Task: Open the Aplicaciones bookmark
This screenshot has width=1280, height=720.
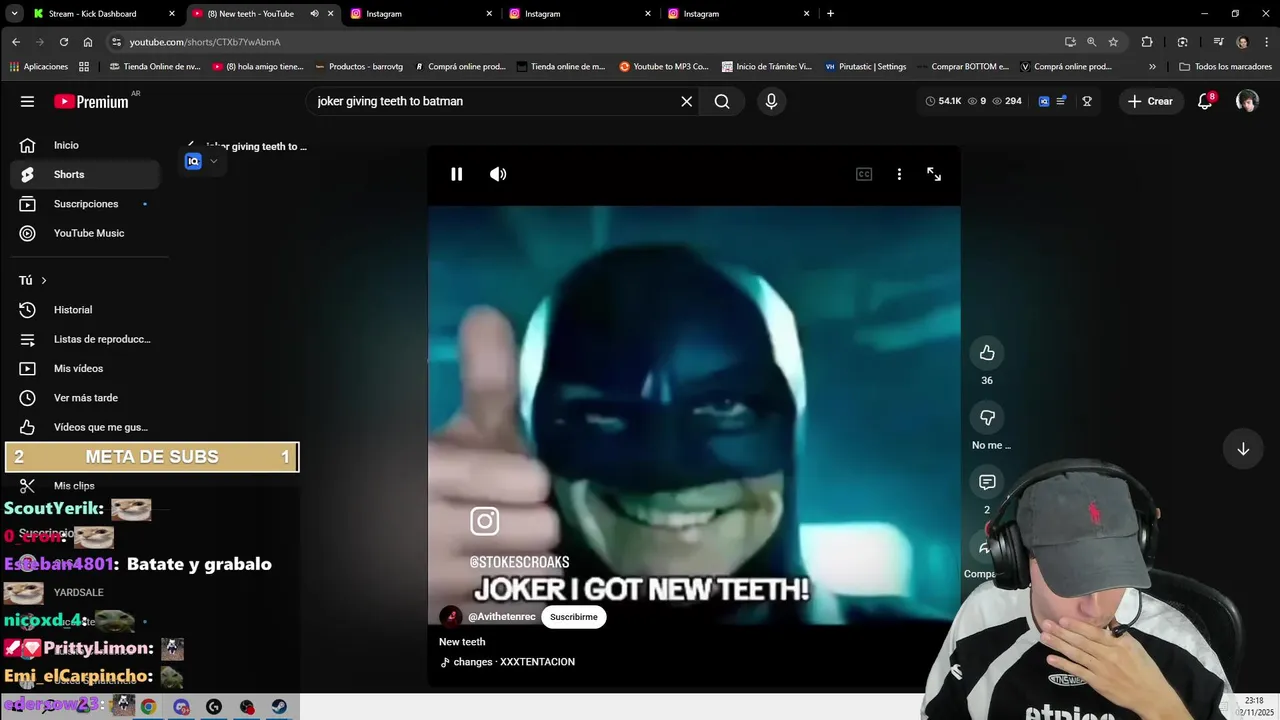Action: [39, 67]
